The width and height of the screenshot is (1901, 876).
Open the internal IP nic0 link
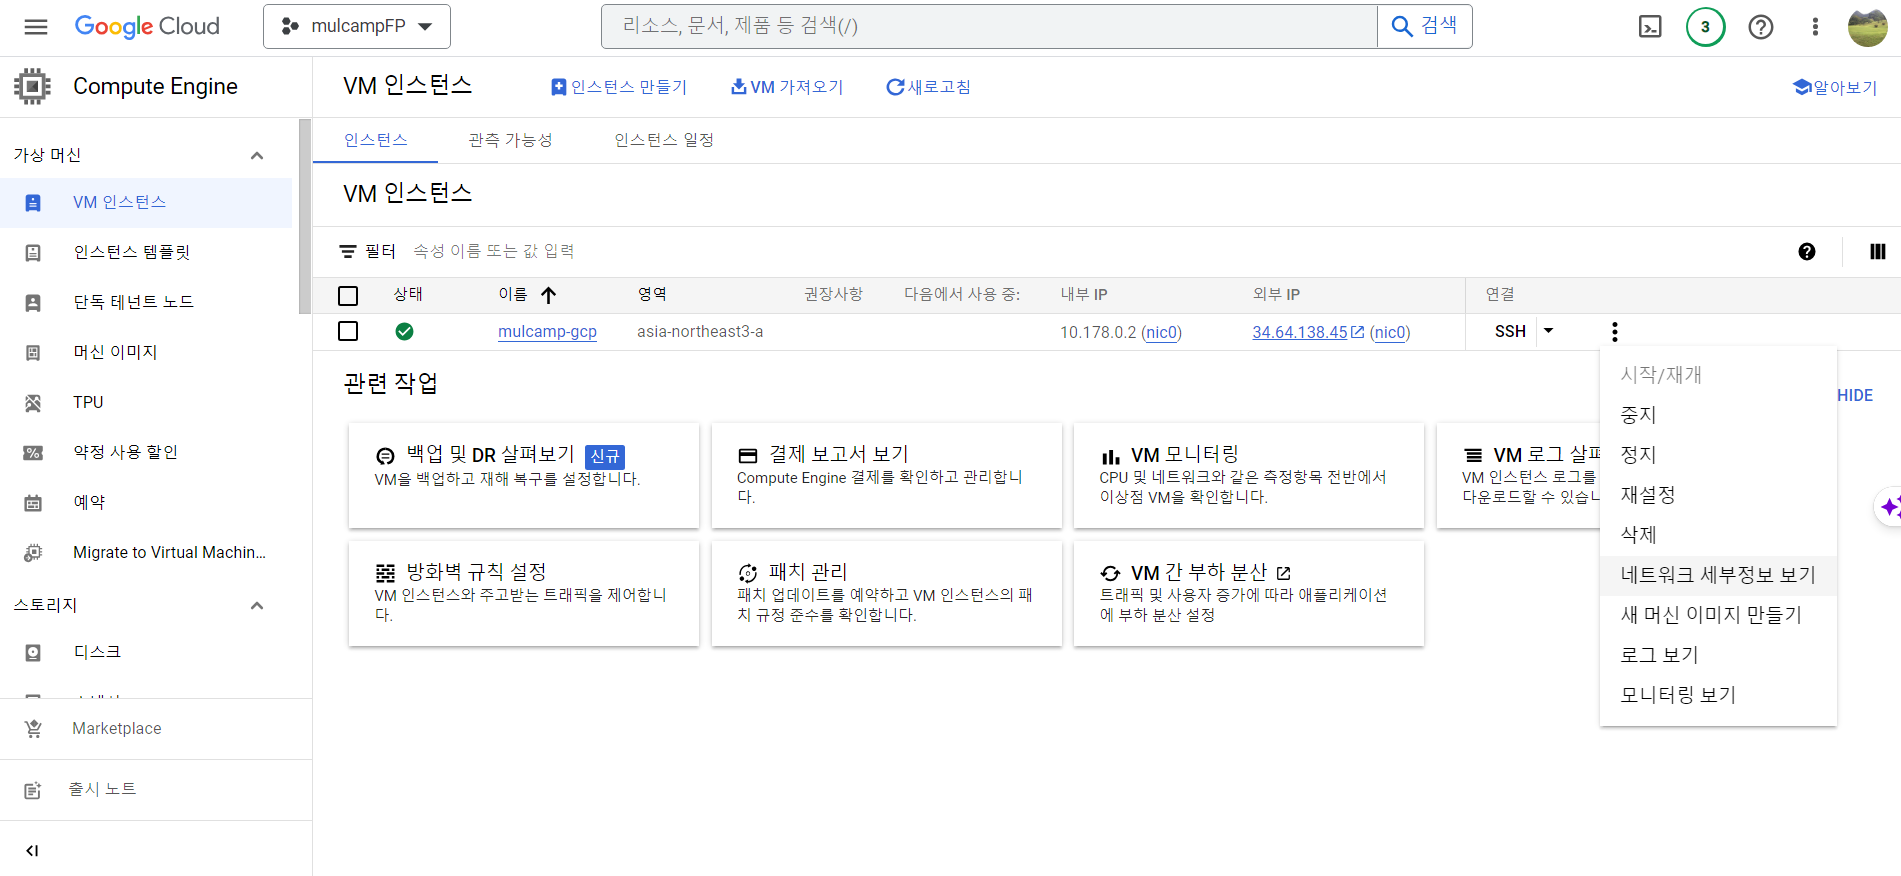pyautogui.click(x=1162, y=333)
